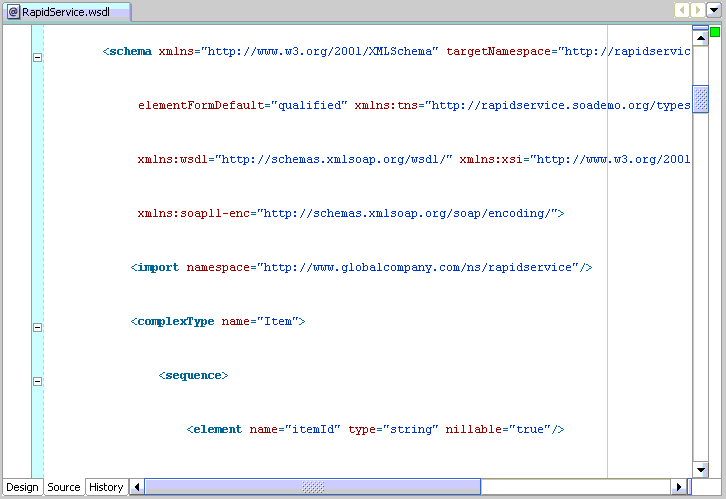Click the complexType tag name
Screen dimensions: 726x499
(x=175, y=322)
